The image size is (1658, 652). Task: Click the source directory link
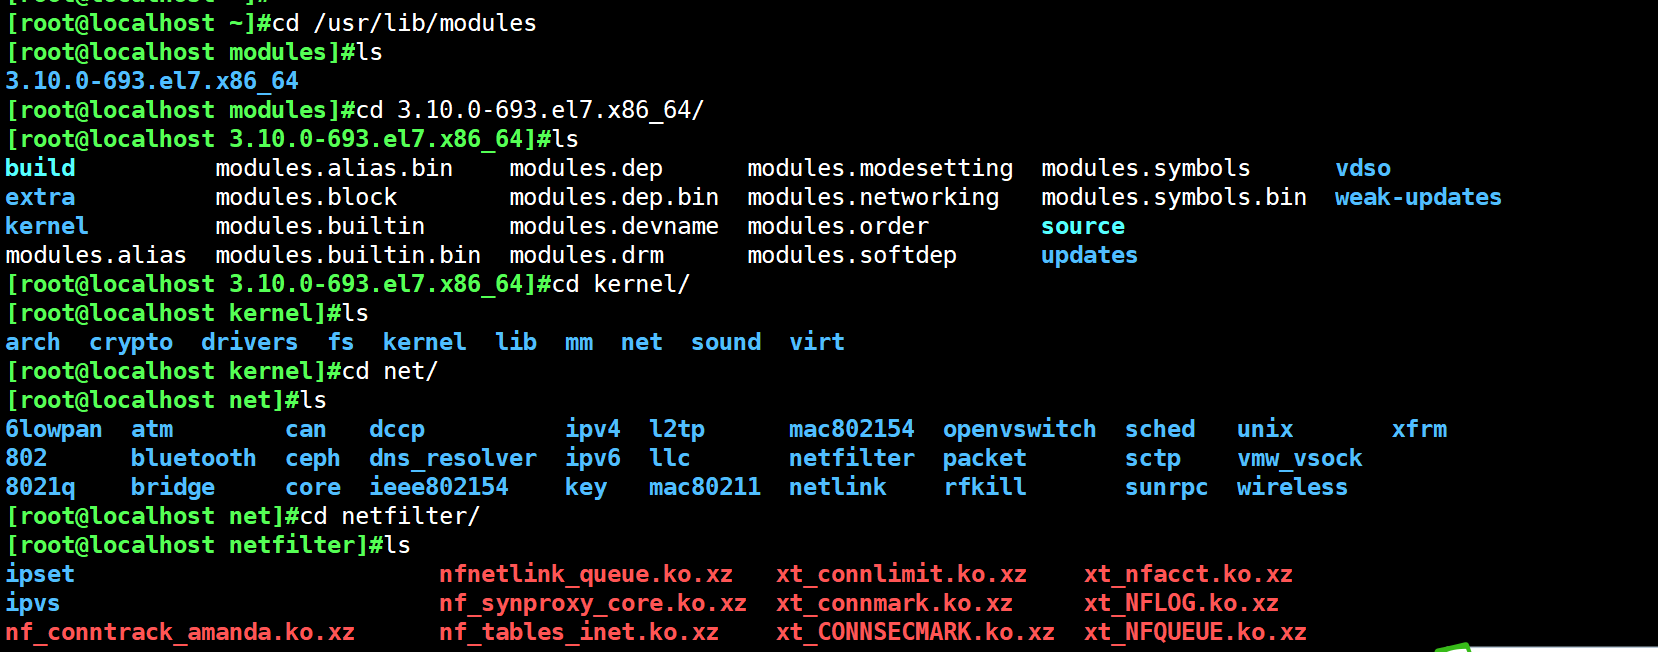coord(1082,226)
